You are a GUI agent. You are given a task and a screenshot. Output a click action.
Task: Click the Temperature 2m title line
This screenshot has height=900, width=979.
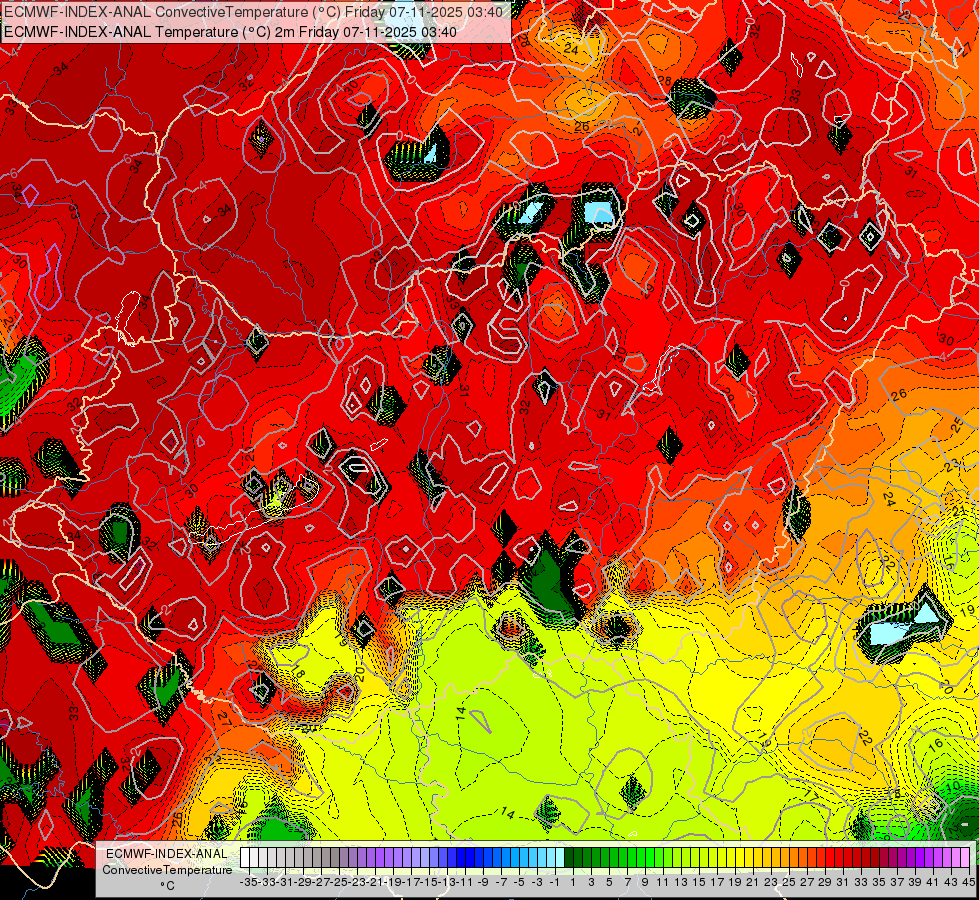coord(230,32)
